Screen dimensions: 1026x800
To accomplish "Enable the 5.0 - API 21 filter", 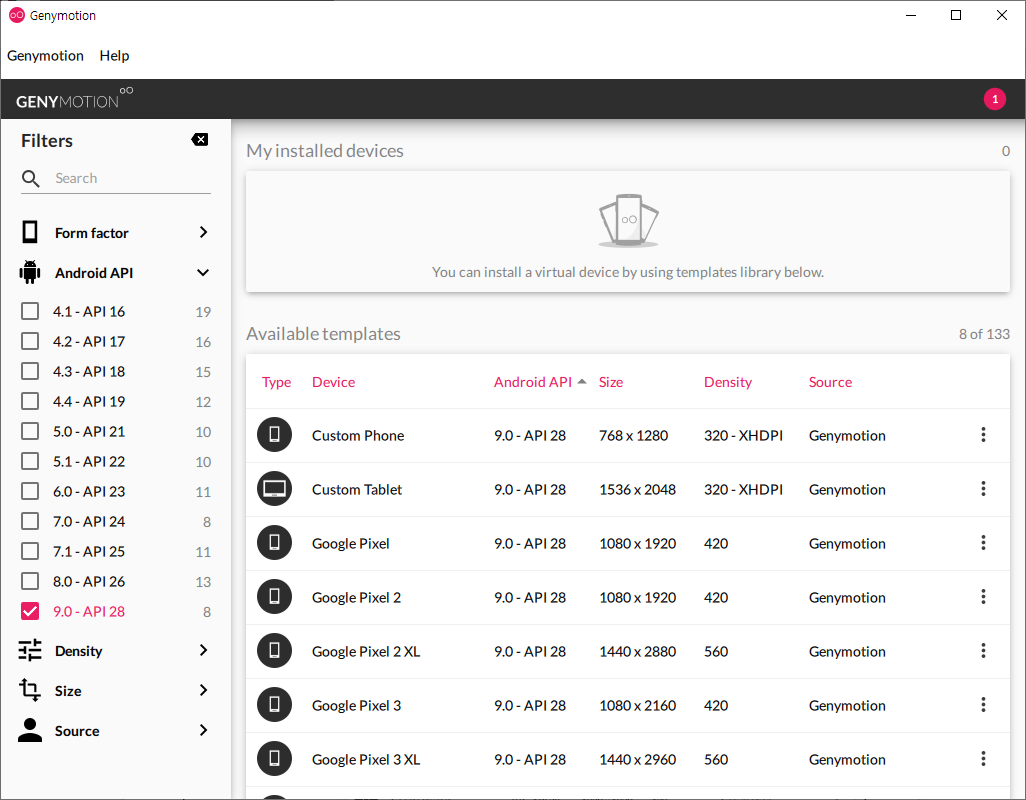I will [x=30, y=431].
